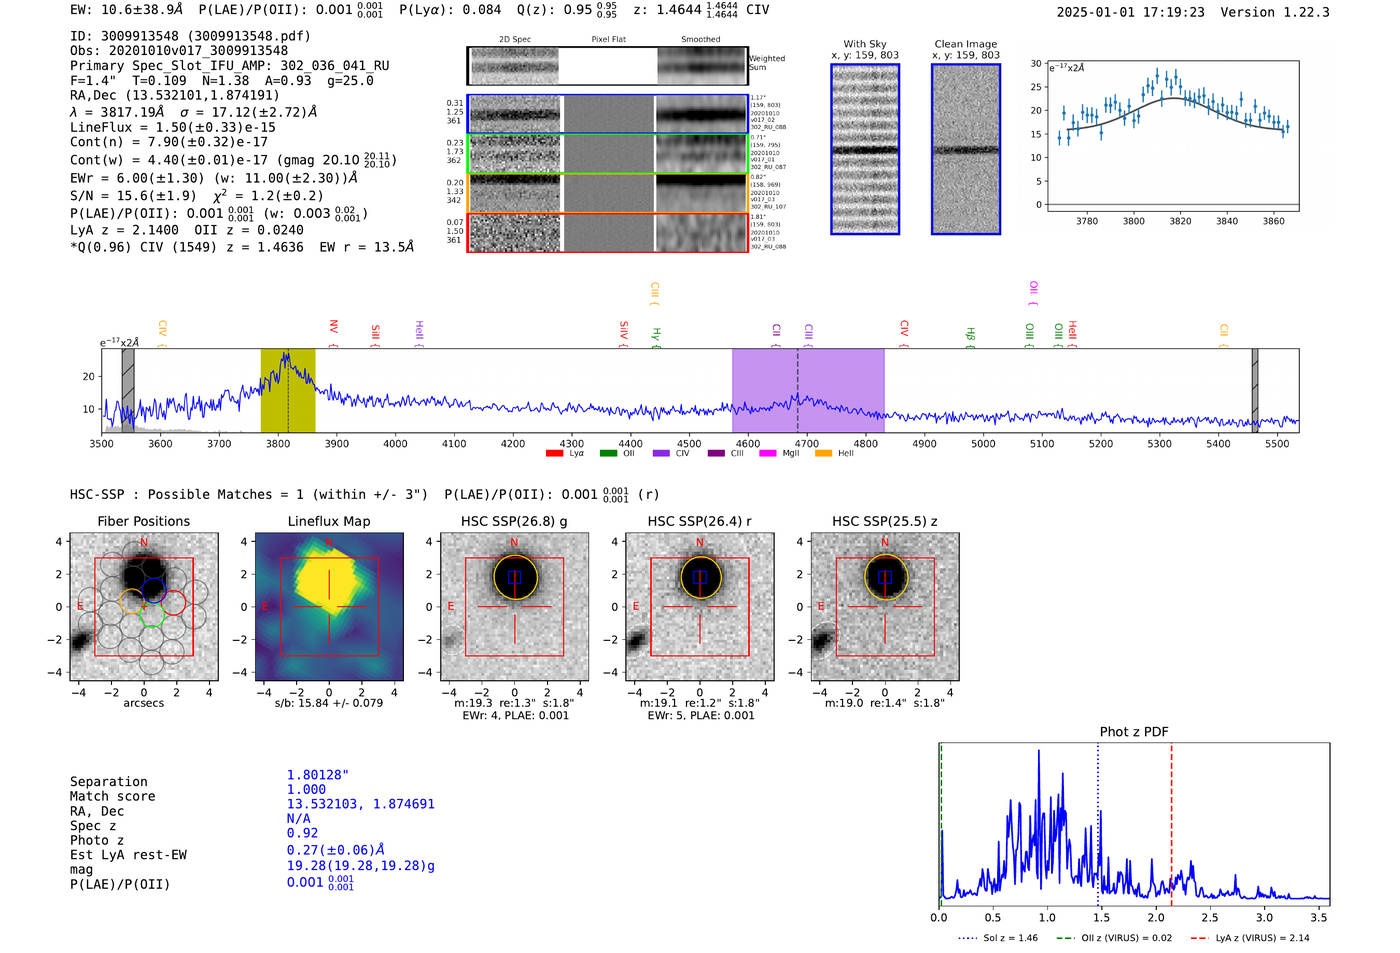Select the green-bordered 2D spectrum row
Viewport: 1400px width, 953px height.
click(x=608, y=154)
